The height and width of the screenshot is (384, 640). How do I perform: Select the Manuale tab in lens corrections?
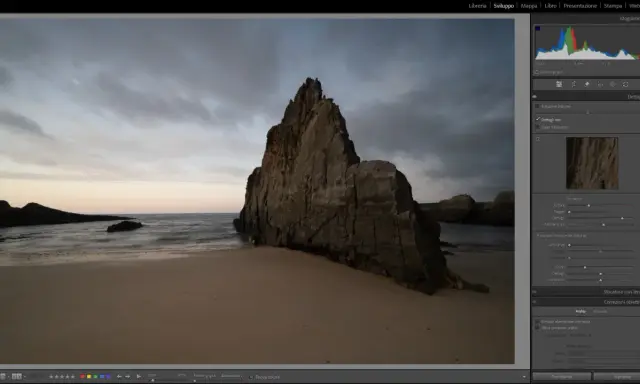point(600,311)
